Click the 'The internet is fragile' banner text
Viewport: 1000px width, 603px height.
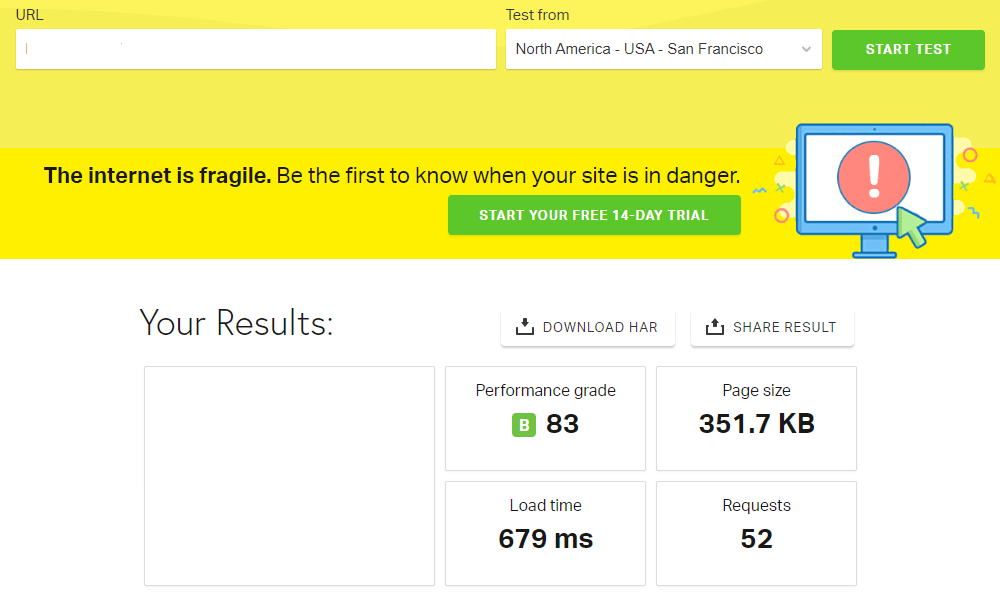[x=392, y=175]
